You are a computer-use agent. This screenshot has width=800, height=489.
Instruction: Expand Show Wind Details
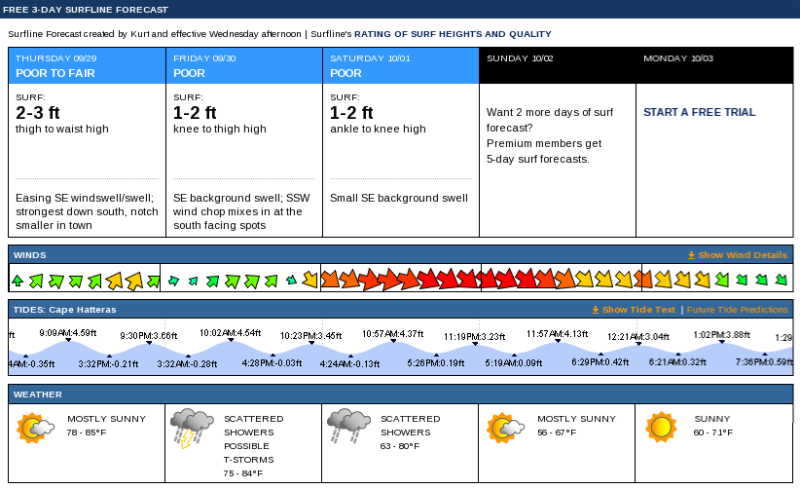[742, 256]
